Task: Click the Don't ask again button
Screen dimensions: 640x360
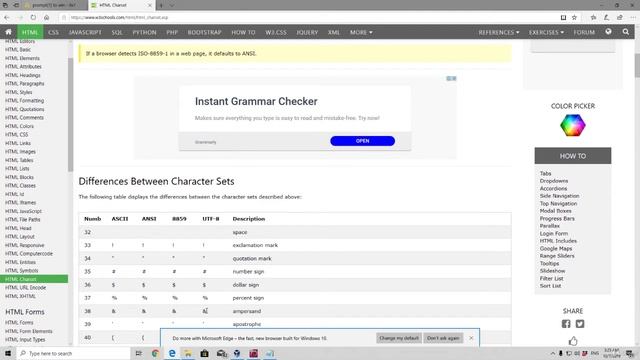Action: point(443,338)
